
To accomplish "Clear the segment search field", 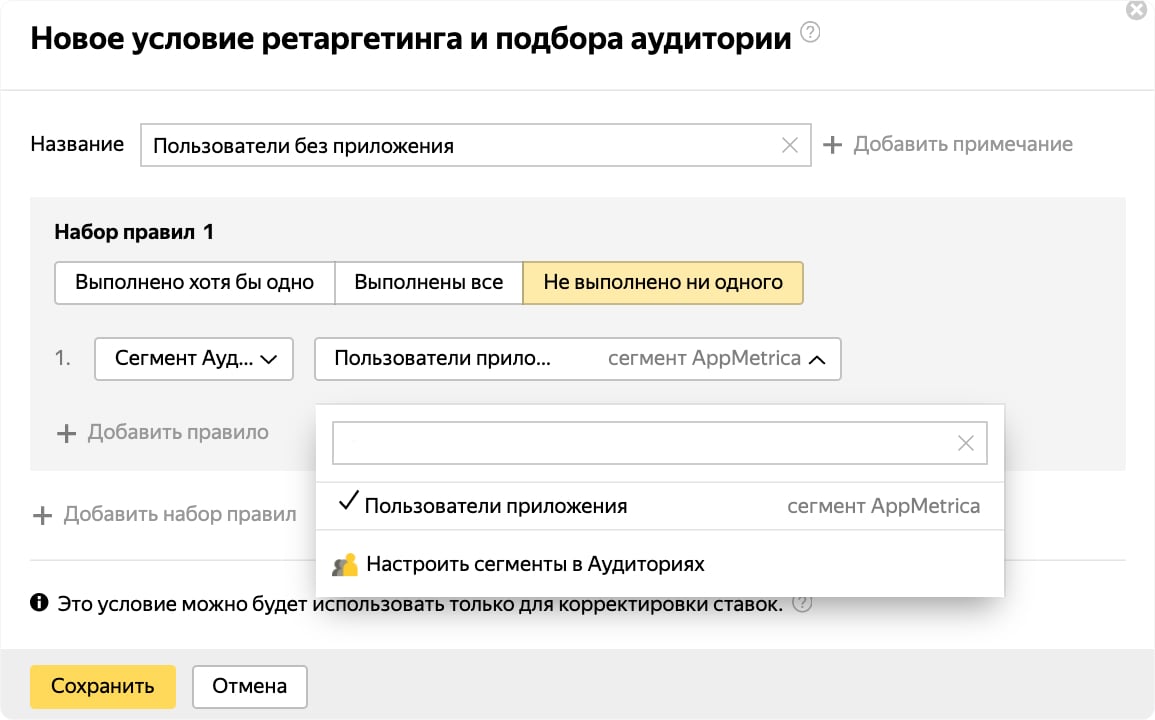I will coord(964,443).
